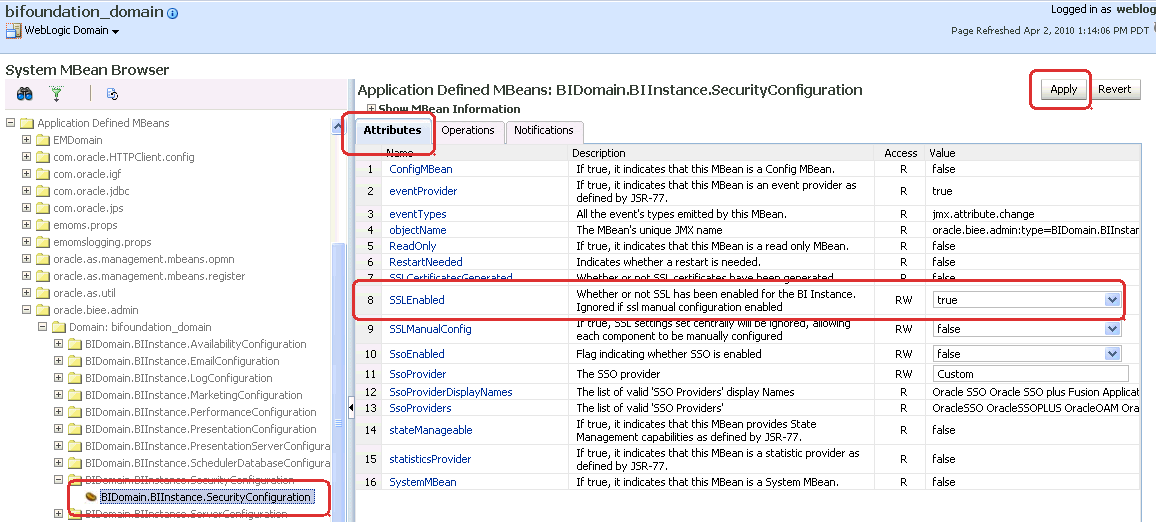The width and height of the screenshot is (1156, 522).
Task: Click the SecurityConfiguration bean icon
Action: pyautogui.click(x=91, y=497)
